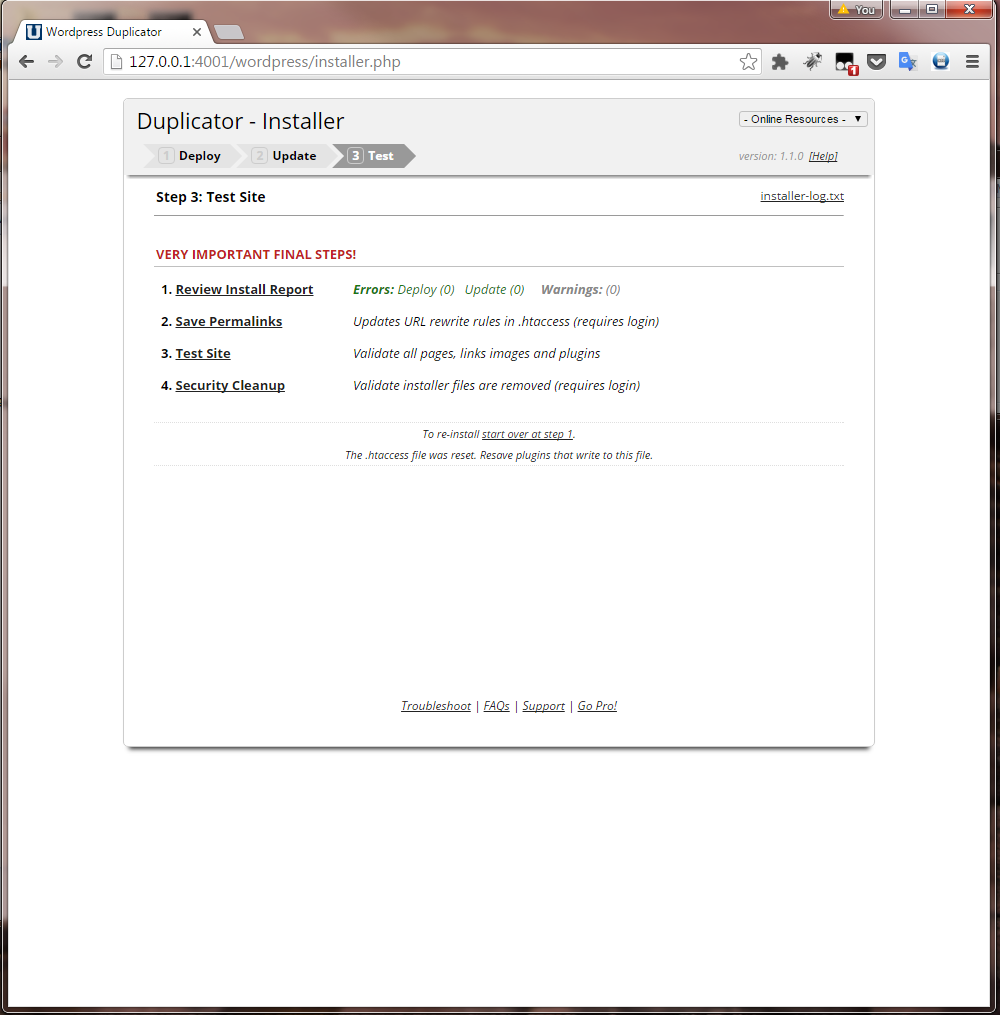Open the installer-log.txt link
The height and width of the screenshot is (1015, 1000).
pyautogui.click(x=802, y=196)
